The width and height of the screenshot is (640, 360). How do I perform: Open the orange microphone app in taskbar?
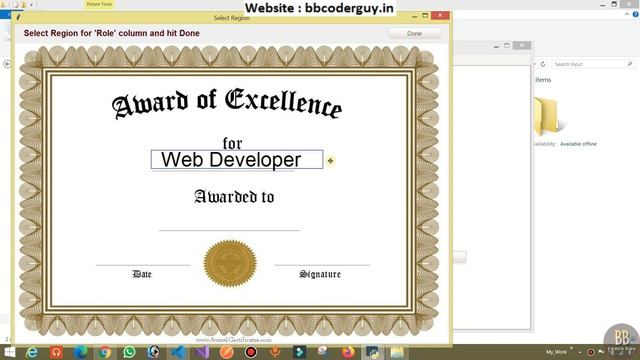point(276,352)
